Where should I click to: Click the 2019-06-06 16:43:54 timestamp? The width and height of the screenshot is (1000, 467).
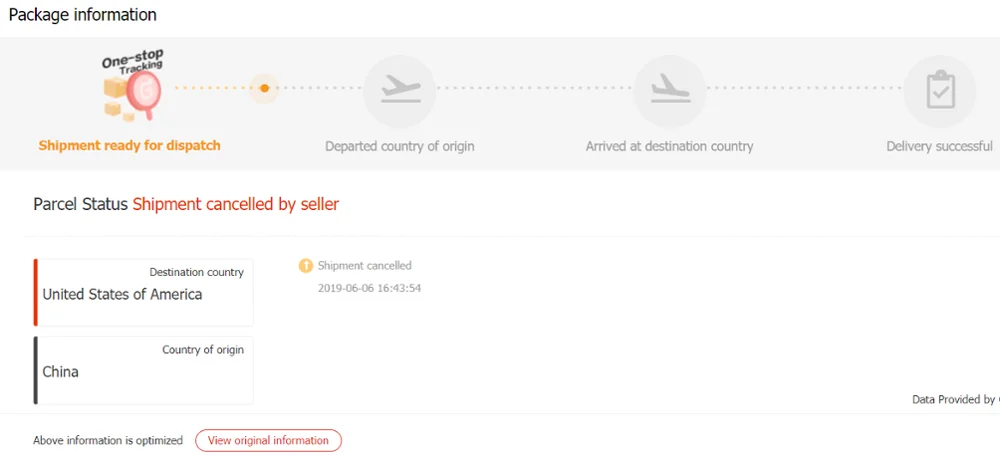click(369, 288)
